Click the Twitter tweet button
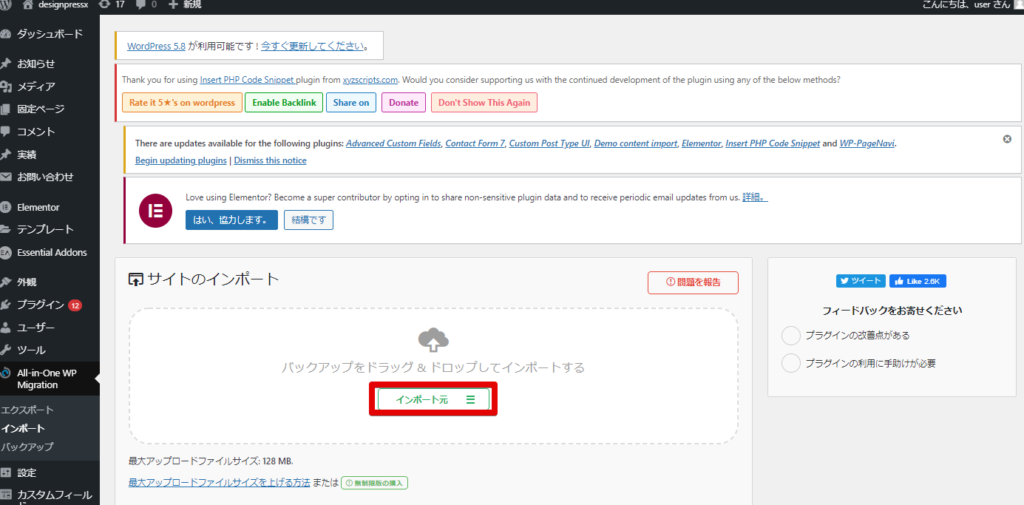The height and width of the screenshot is (505, 1024). [x=859, y=281]
